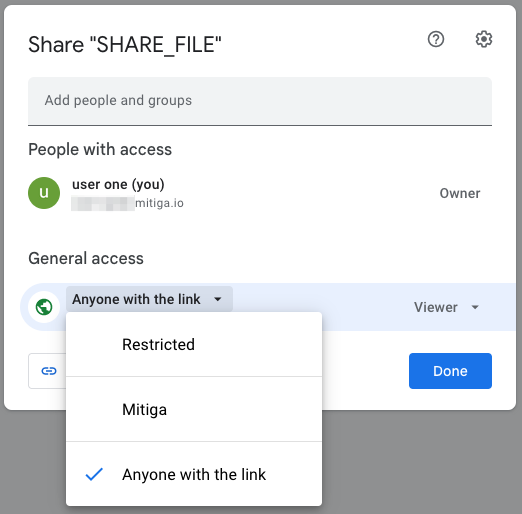Image resolution: width=522 pixels, height=514 pixels.
Task: Click the Share "SHARE_FILE" title
Action: point(125,45)
